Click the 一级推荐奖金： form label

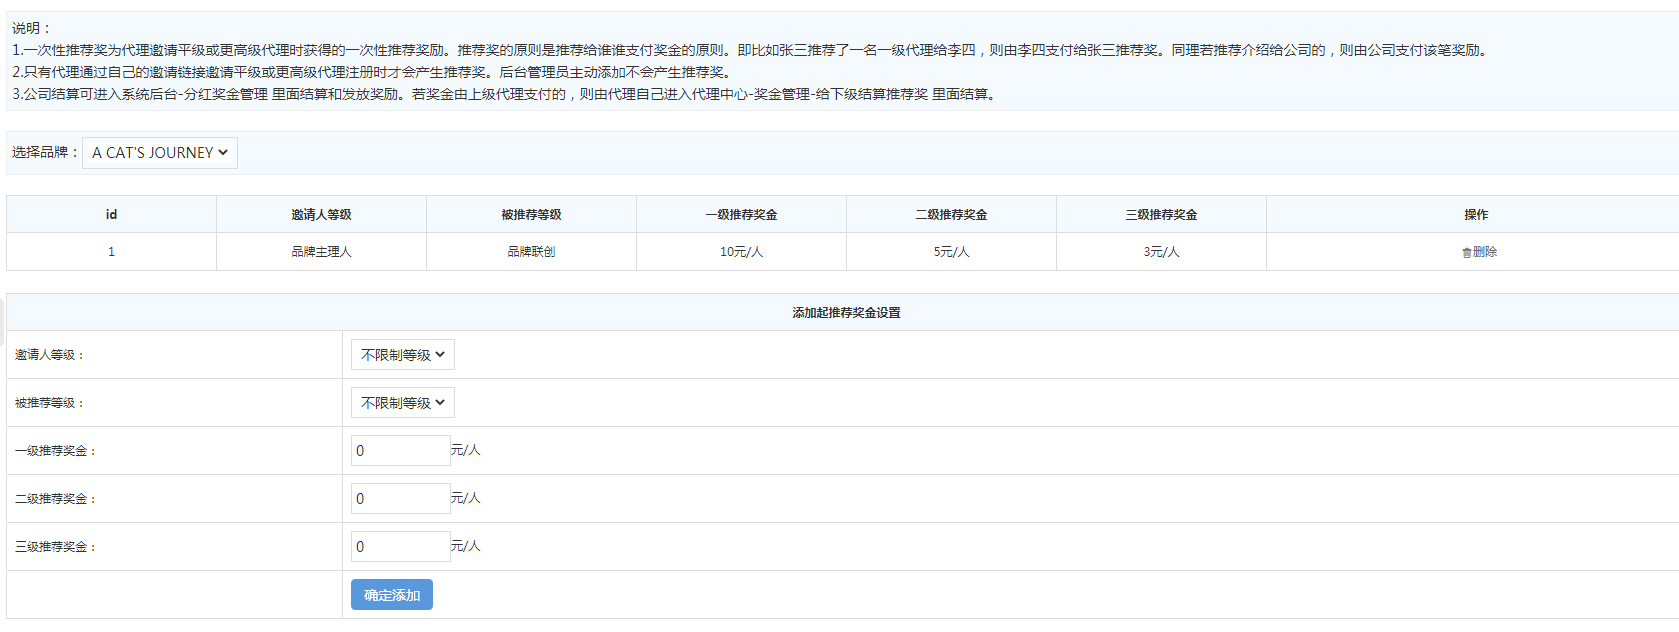tap(56, 451)
